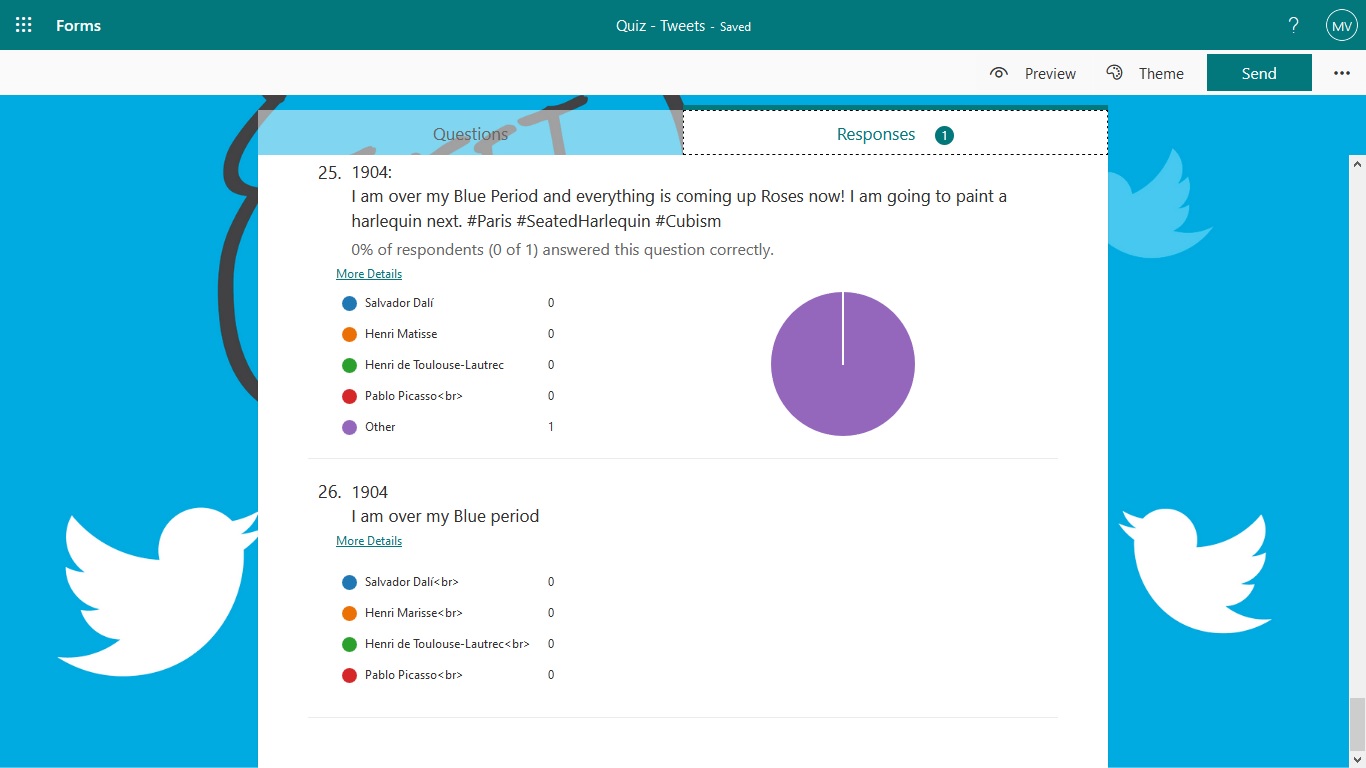Image resolution: width=1366 pixels, height=768 pixels.
Task: Click the Preview label
Action: (x=1050, y=73)
